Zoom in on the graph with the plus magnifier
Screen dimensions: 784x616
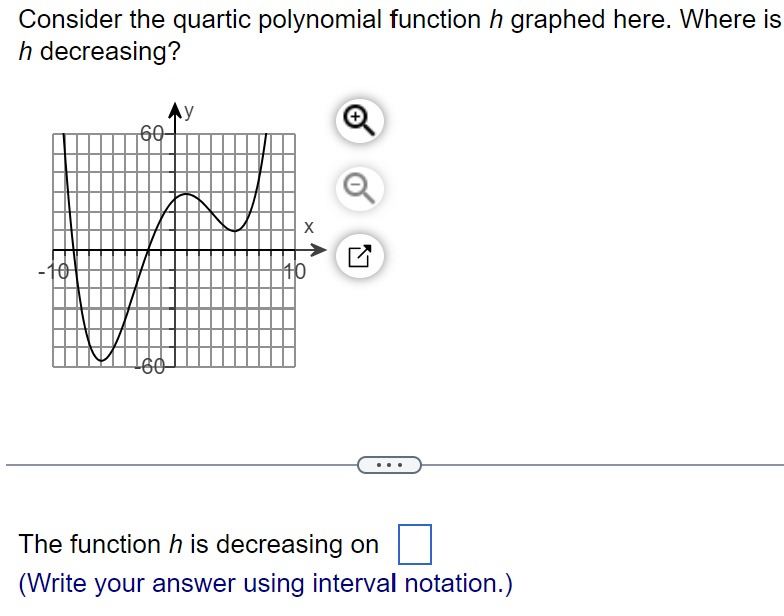click(360, 121)
